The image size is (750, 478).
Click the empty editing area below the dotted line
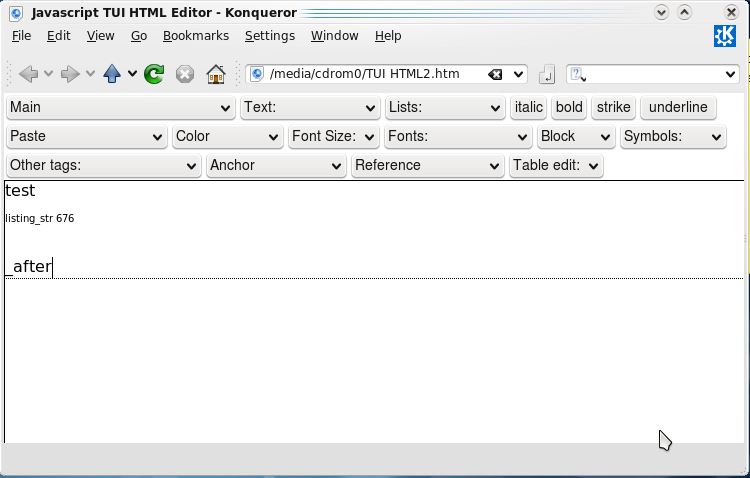pos(374,359)
